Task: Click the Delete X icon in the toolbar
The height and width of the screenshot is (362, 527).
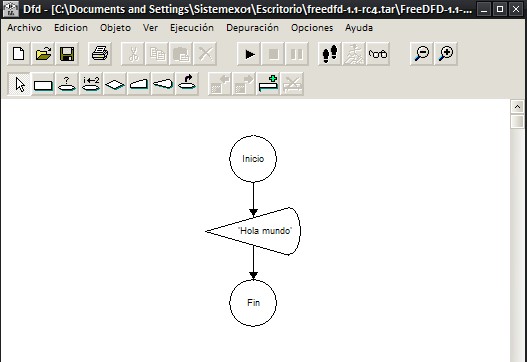Action: (205, 54)
